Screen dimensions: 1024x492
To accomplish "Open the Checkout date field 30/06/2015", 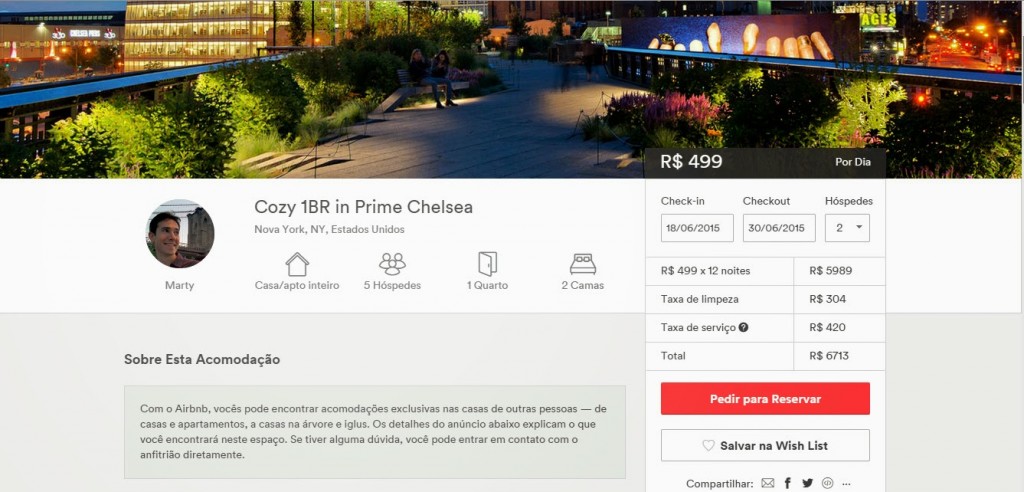I will coord(779,228).
